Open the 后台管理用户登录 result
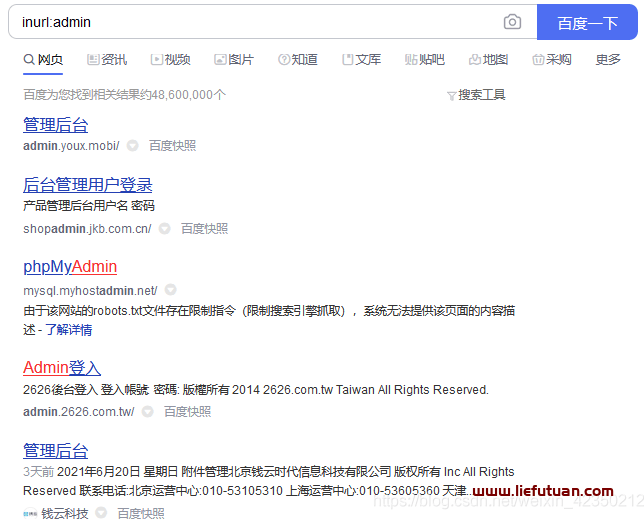This screenshot has width=644, height=526. pos(87,185)
